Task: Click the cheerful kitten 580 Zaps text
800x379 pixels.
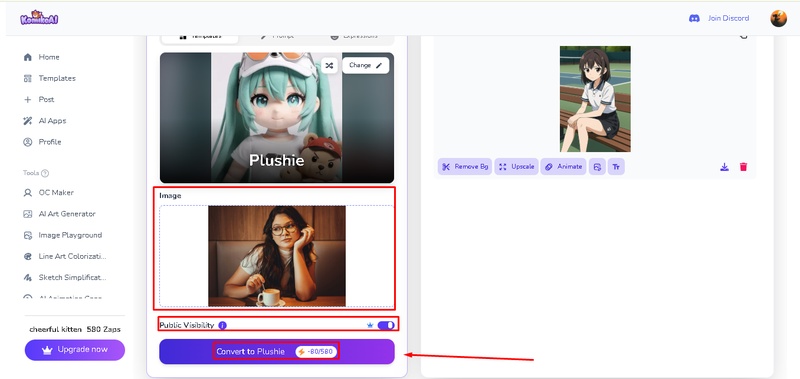Action: tap(75, 330)
